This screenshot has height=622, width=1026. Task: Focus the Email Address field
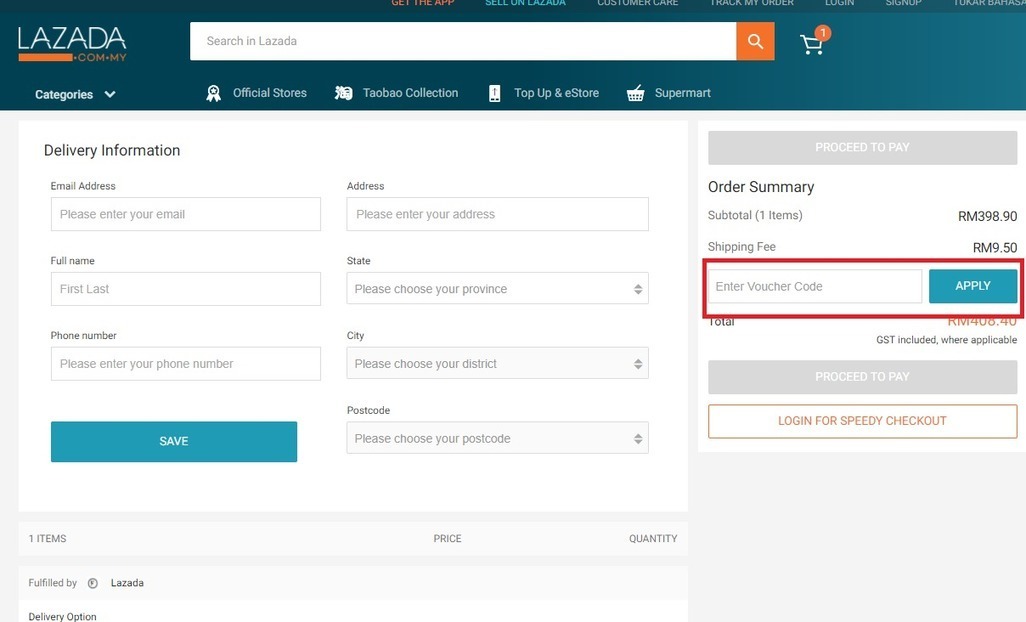(x=185, y=214)
